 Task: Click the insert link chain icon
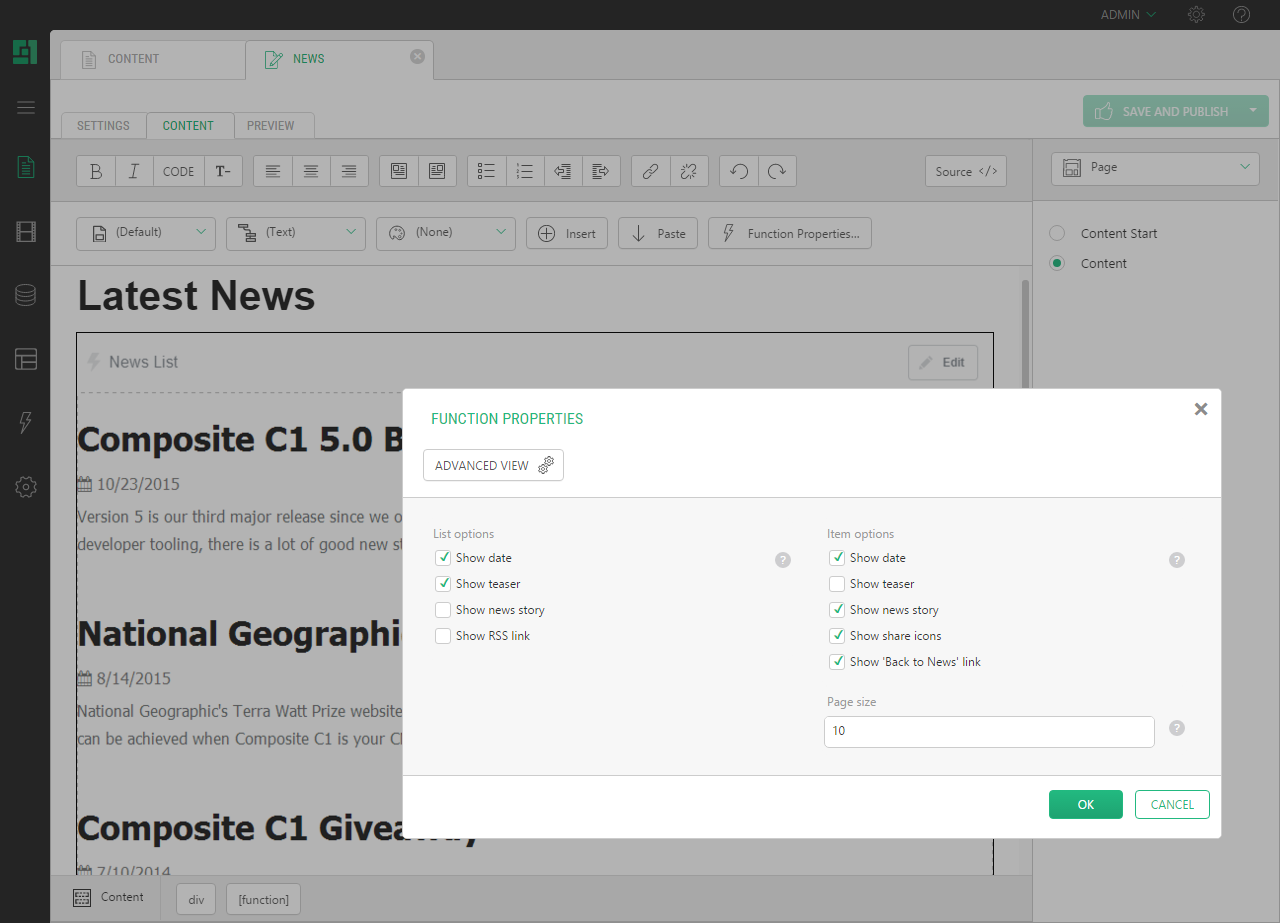coord(650,171)
